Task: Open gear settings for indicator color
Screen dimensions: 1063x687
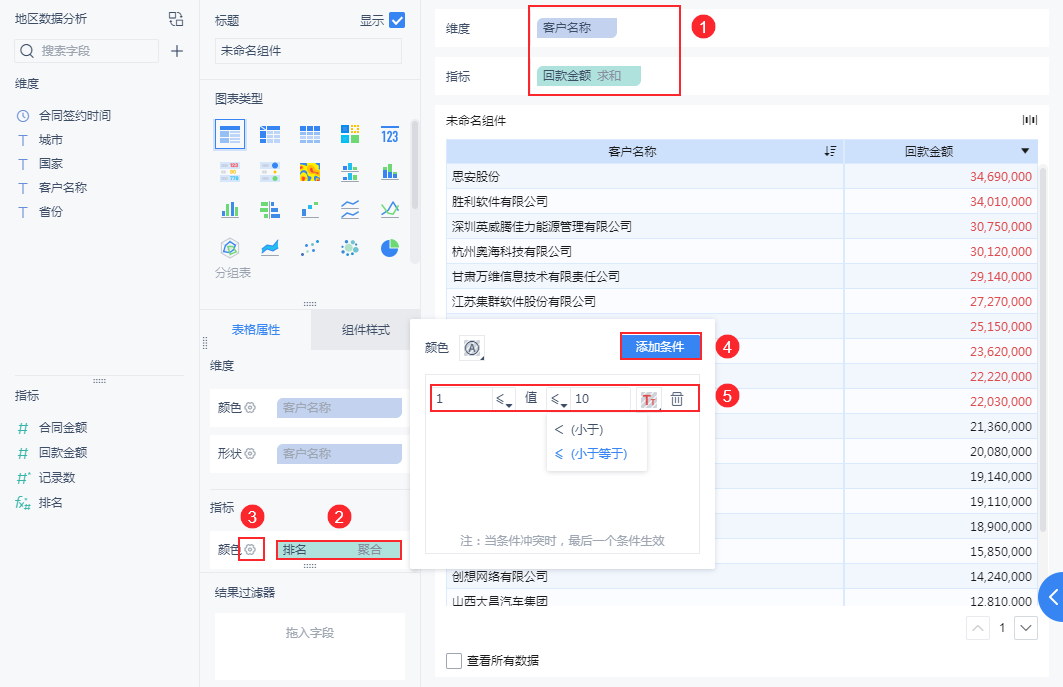Action: 250,549
